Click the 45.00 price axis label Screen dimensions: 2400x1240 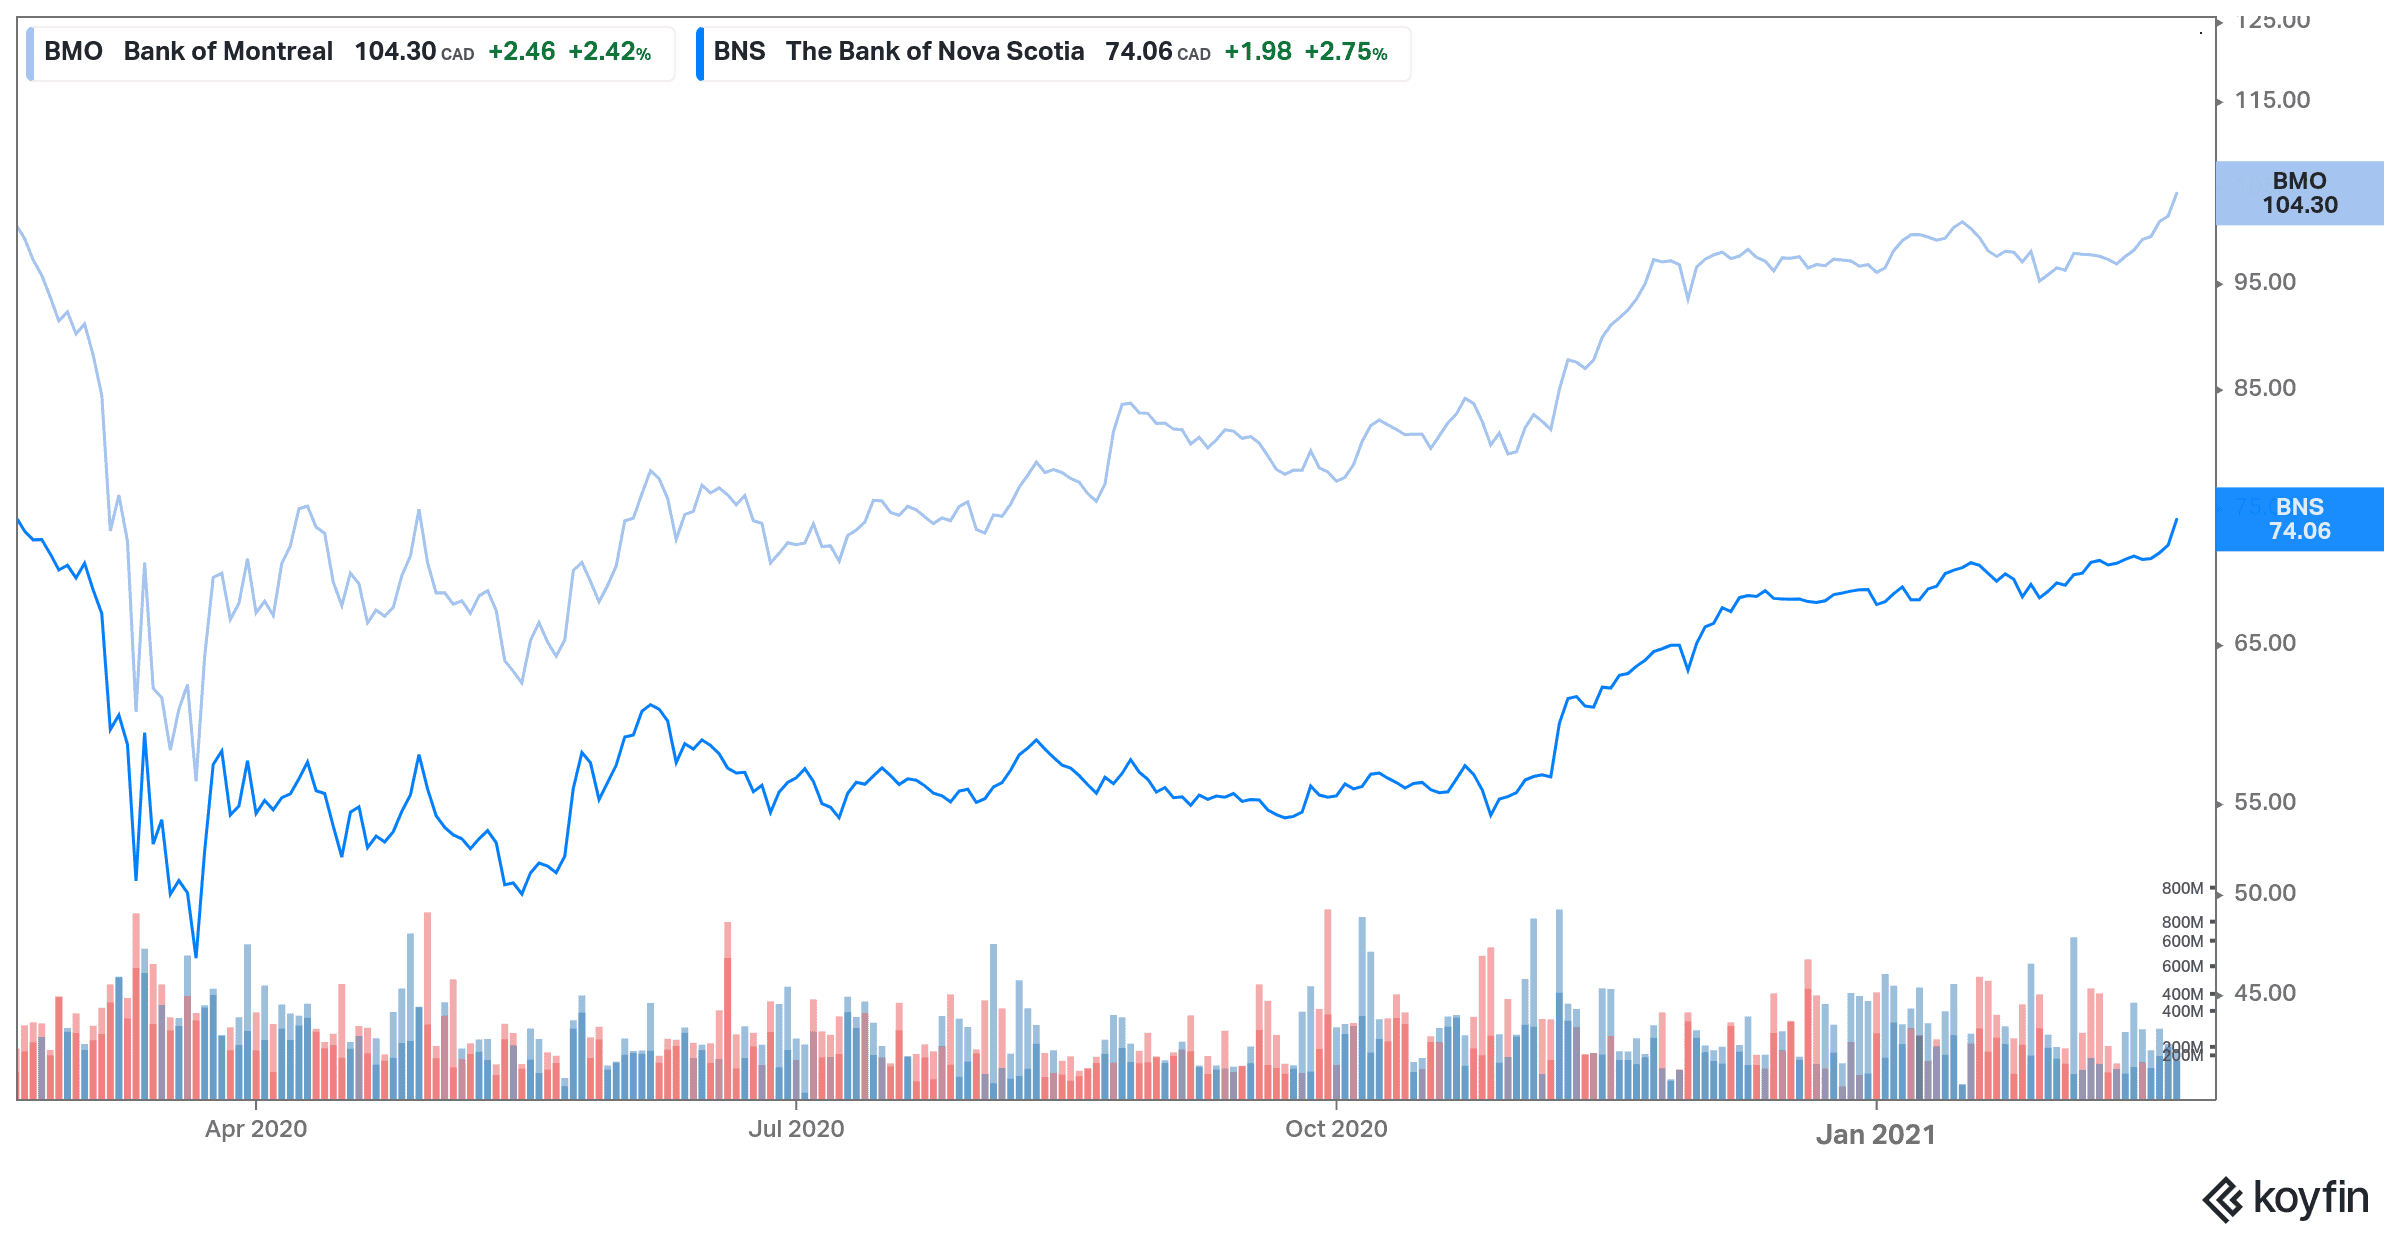tap(2265, 993)
